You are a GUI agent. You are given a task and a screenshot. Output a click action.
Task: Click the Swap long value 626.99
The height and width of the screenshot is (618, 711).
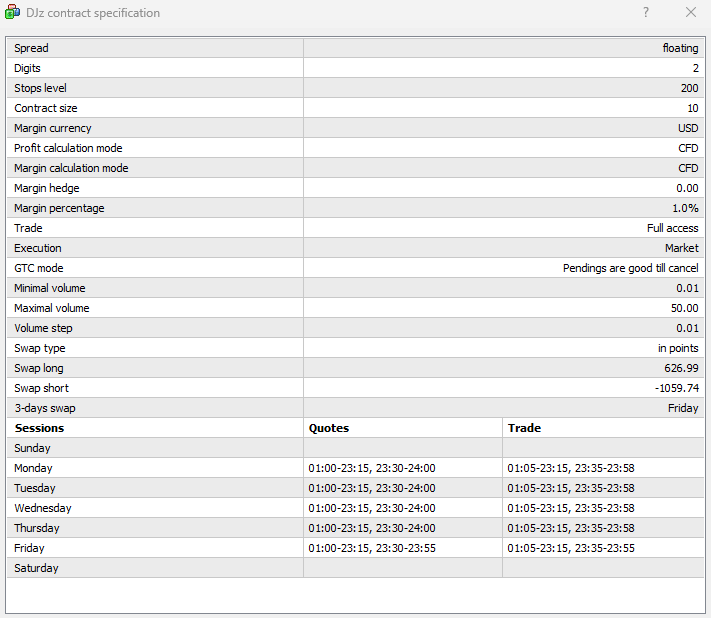pyautogui.click(x=681, y=367)
